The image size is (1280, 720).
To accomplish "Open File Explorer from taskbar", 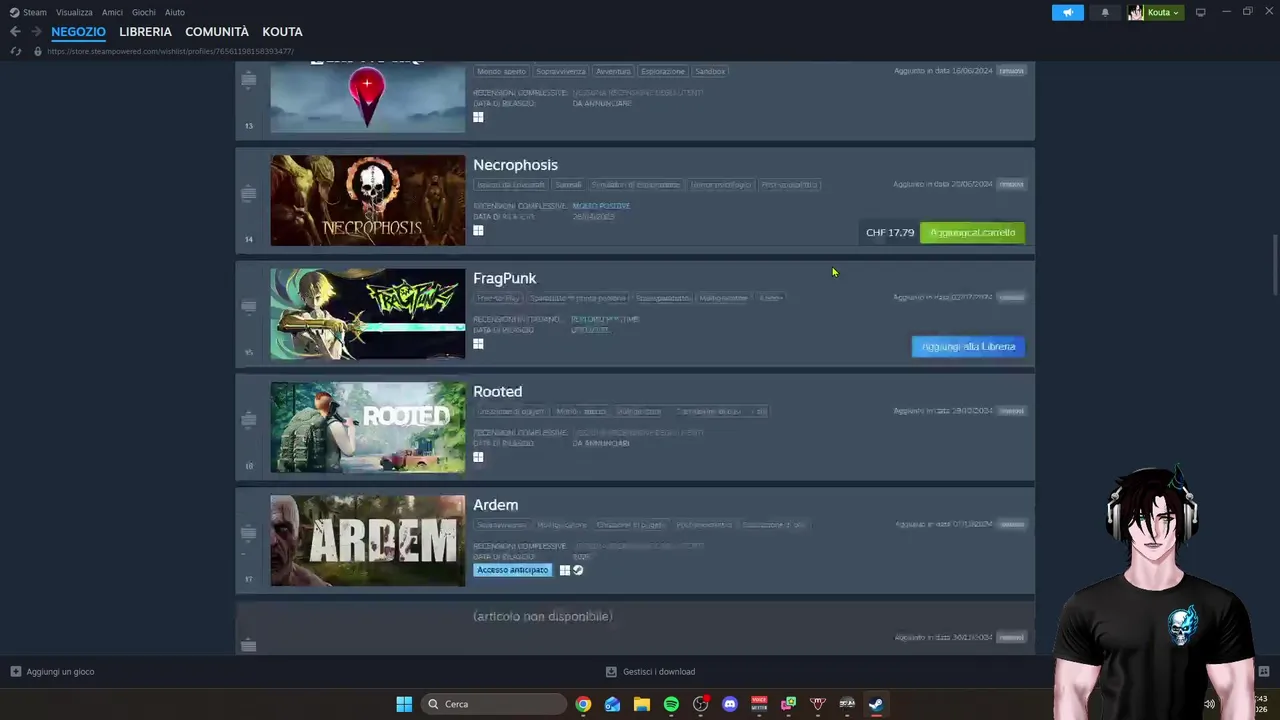I will (642, 704).
